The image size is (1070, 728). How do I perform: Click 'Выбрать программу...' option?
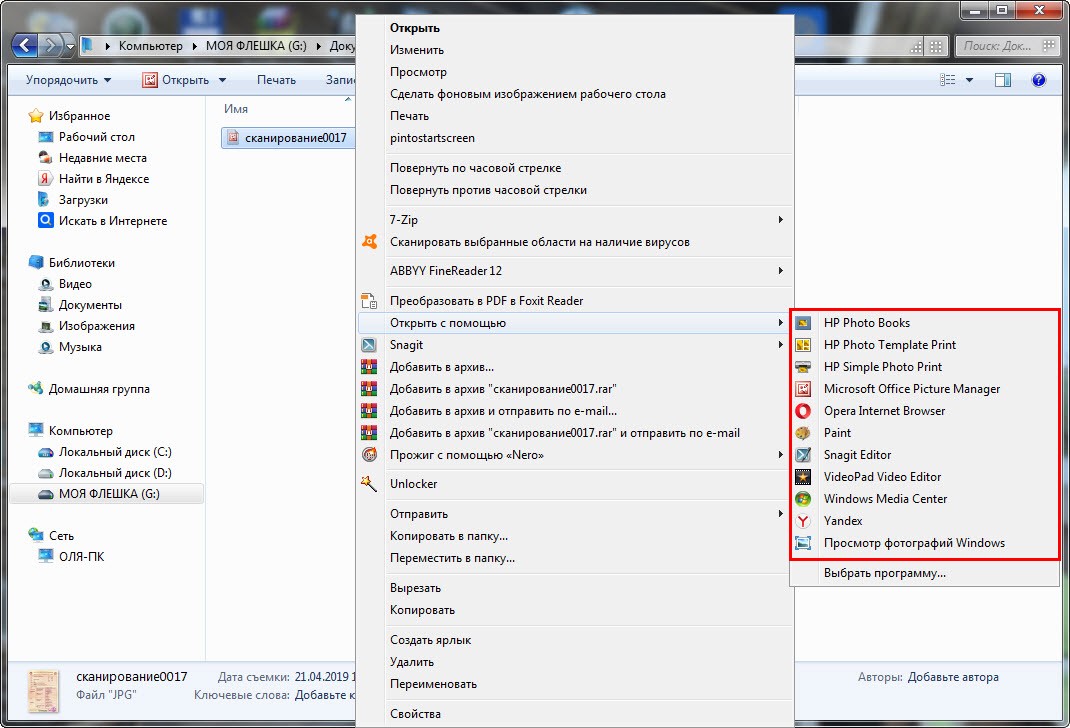(884, 573)
